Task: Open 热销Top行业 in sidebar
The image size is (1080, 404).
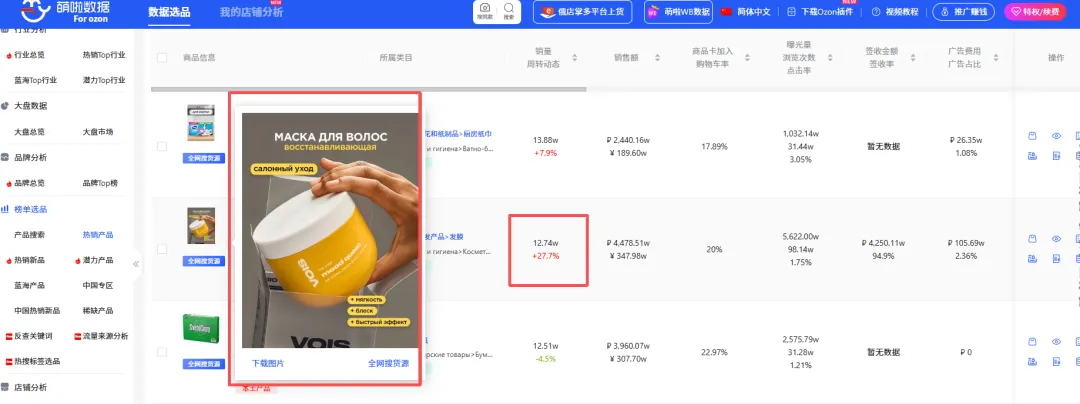Action: [x=103, y=54]
